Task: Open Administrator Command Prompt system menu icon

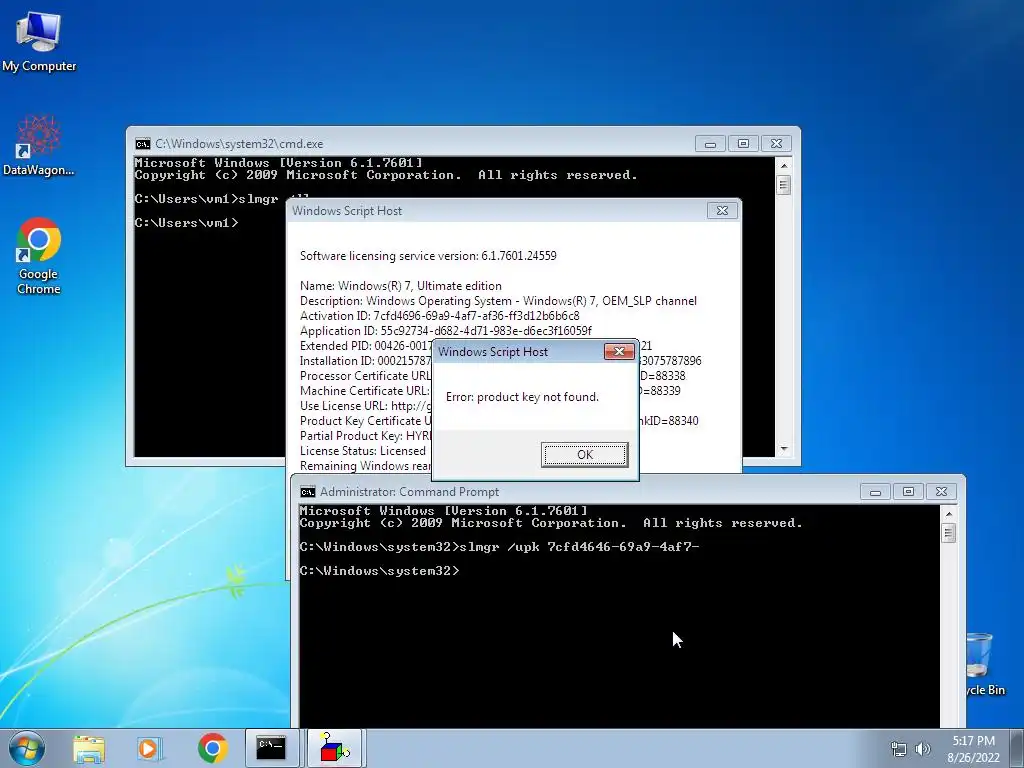Action: point(308,492)
